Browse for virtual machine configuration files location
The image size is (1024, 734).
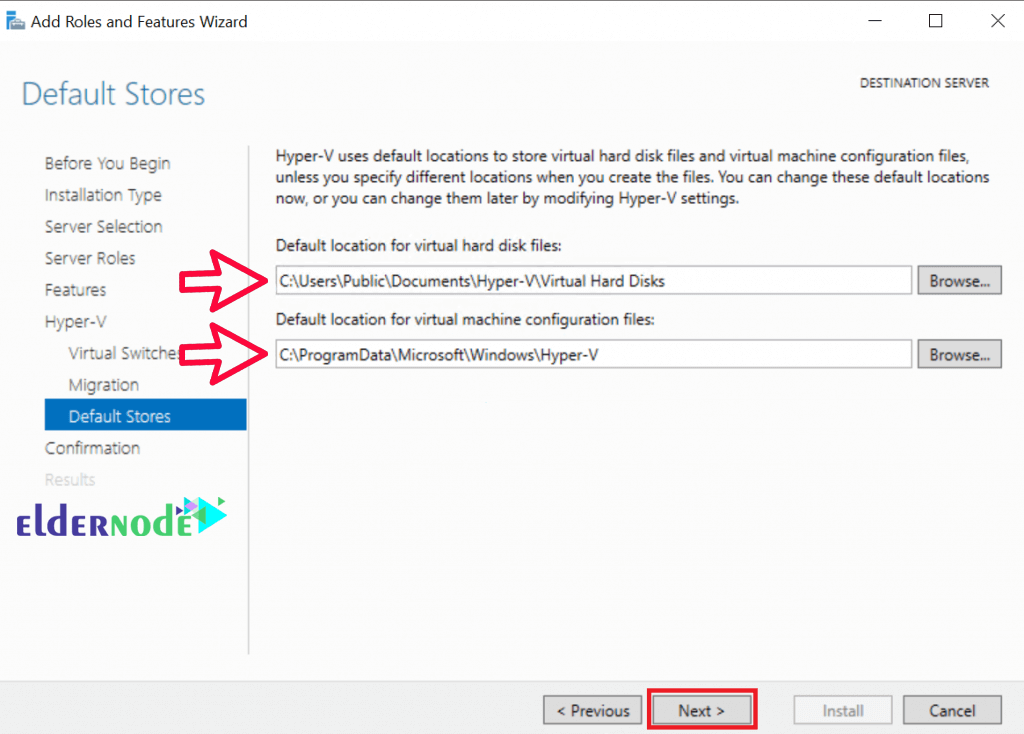pos(959,354)
